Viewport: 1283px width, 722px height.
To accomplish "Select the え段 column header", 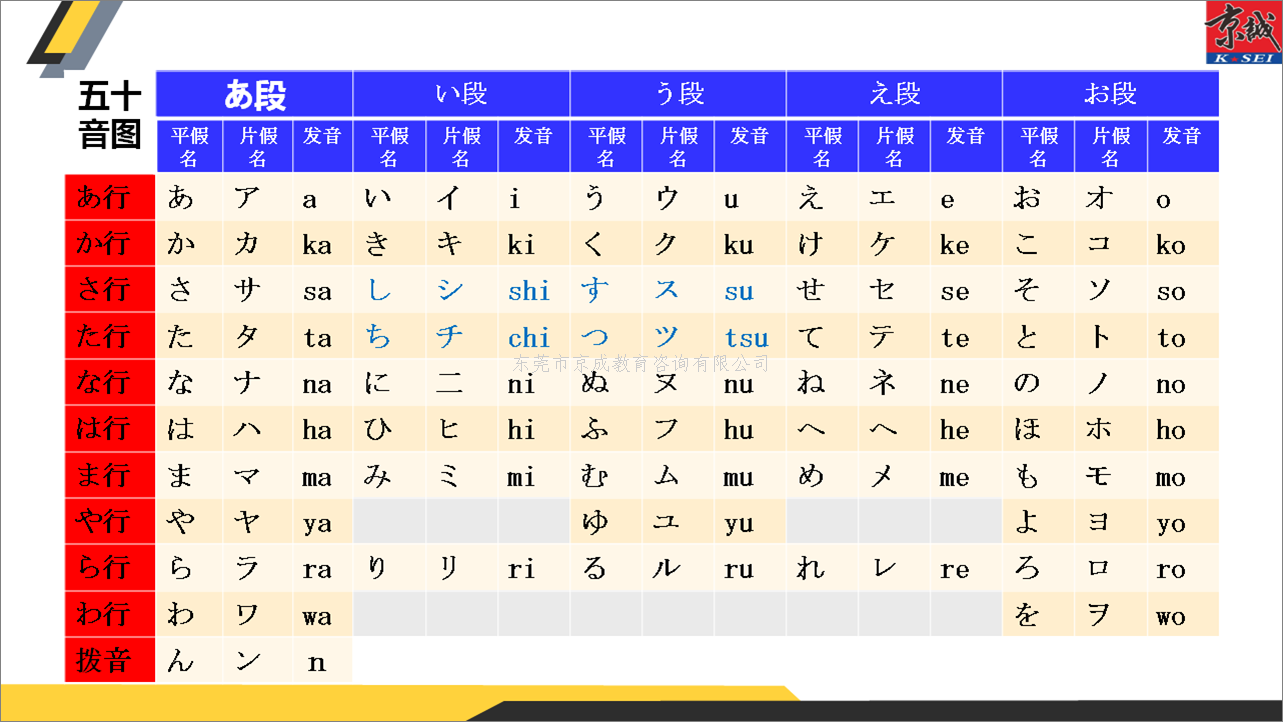I will pyautogui.click(x=894, y=94).
